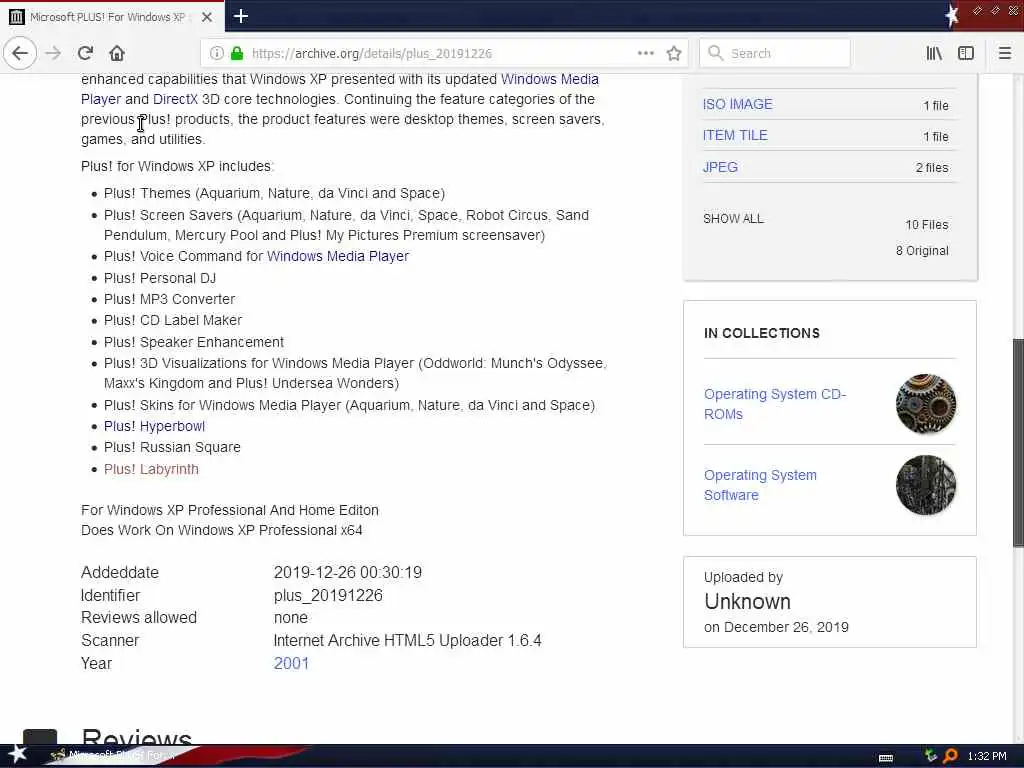
Task: Click the gears thumbnail for CD-ROMs collection
Action: point(925,404)
